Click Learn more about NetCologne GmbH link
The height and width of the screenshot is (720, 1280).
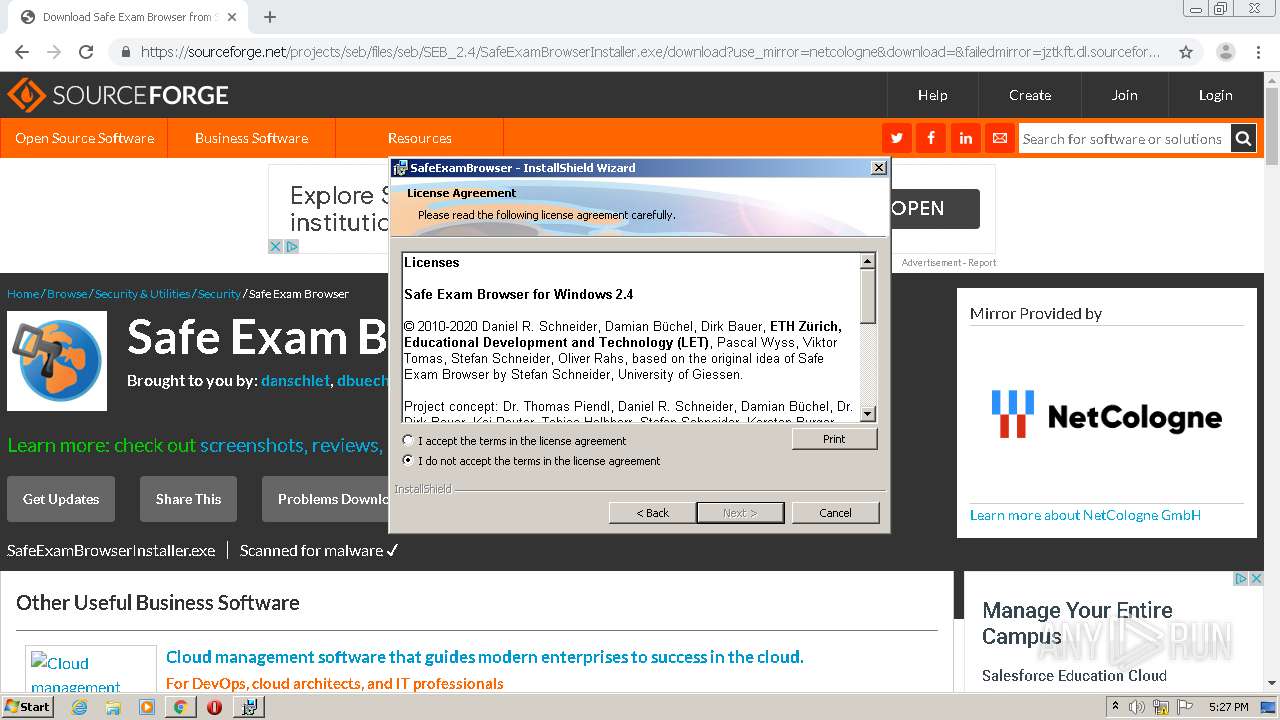click(x=1085, y=515)
